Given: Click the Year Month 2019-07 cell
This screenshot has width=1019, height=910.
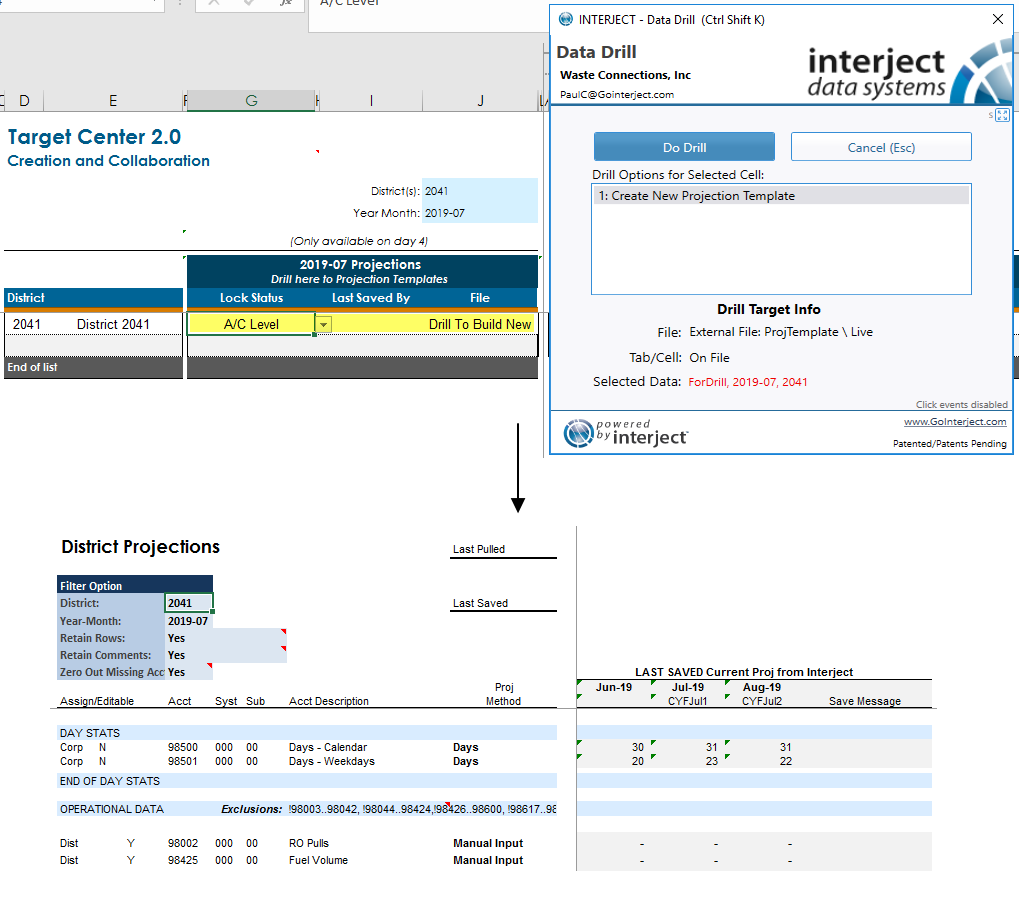Looking at the screenshot, I should 480,213.
